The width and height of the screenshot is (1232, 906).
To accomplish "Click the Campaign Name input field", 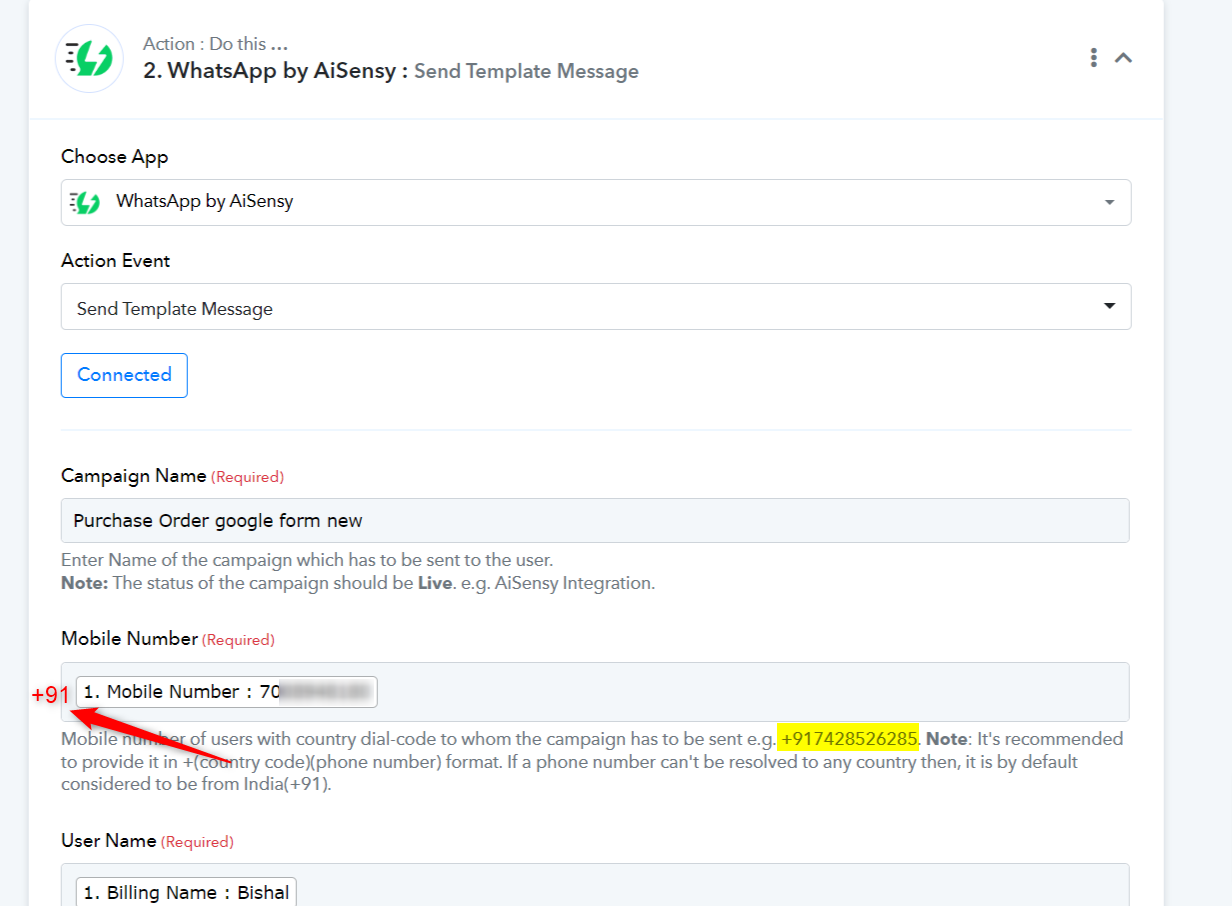I will [595, 521].
